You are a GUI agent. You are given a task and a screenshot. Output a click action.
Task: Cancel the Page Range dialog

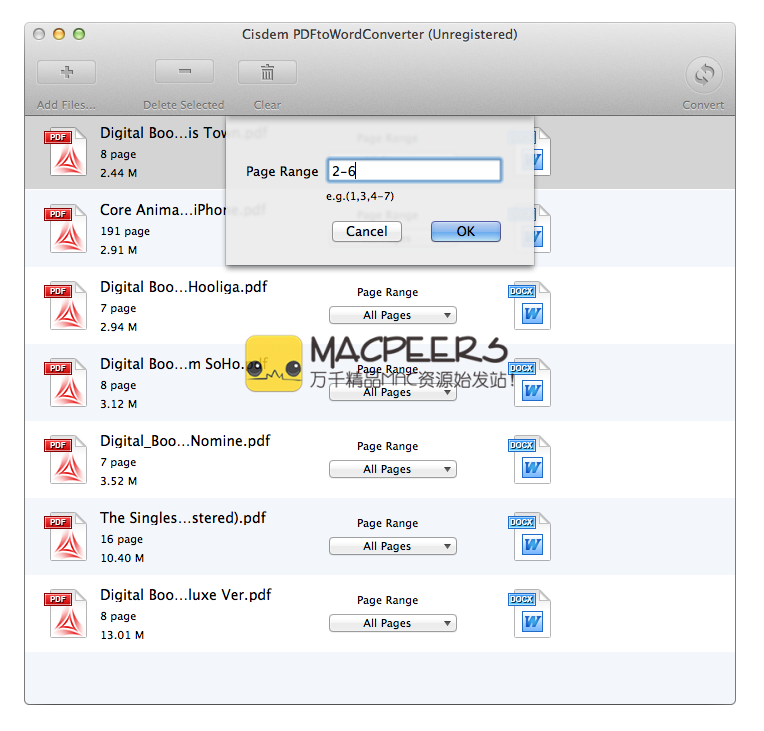point(366,231)
